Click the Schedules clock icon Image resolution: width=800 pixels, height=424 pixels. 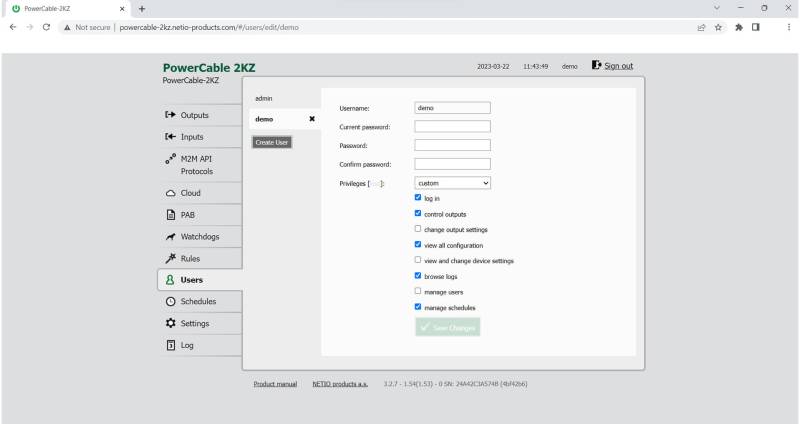click(170, 302)
